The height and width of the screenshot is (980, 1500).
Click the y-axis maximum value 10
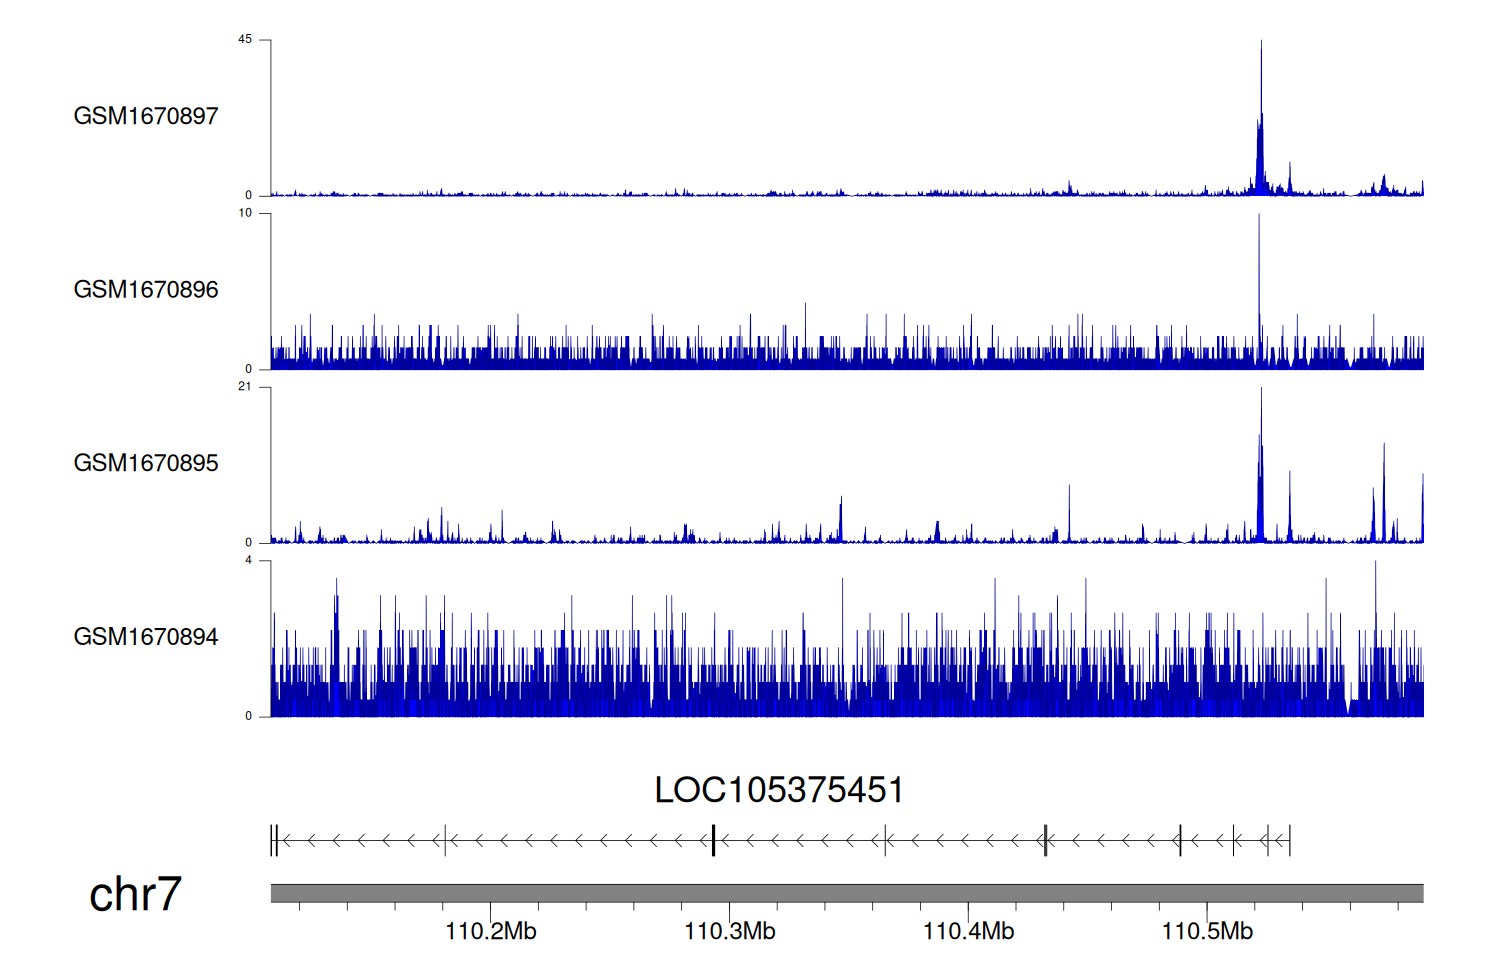click(245, 213)
